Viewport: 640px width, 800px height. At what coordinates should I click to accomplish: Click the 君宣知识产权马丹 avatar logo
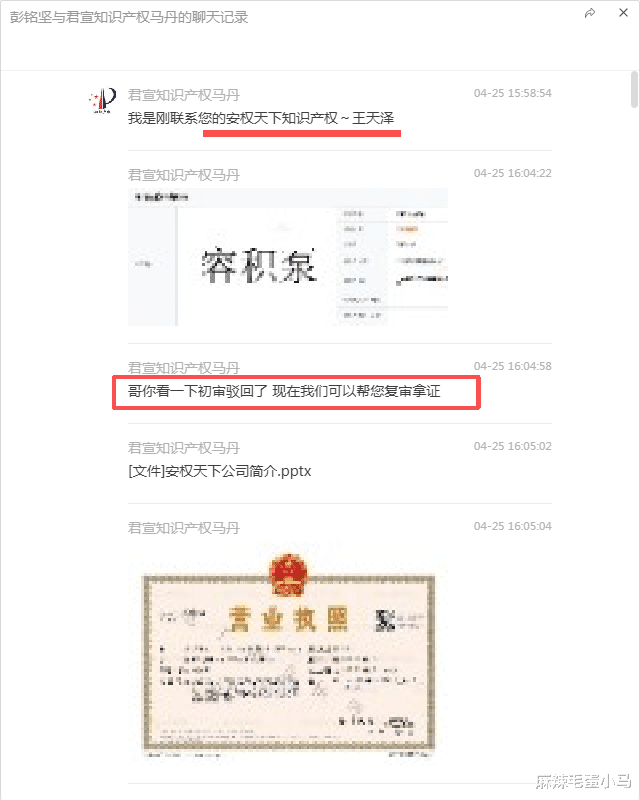103,101
